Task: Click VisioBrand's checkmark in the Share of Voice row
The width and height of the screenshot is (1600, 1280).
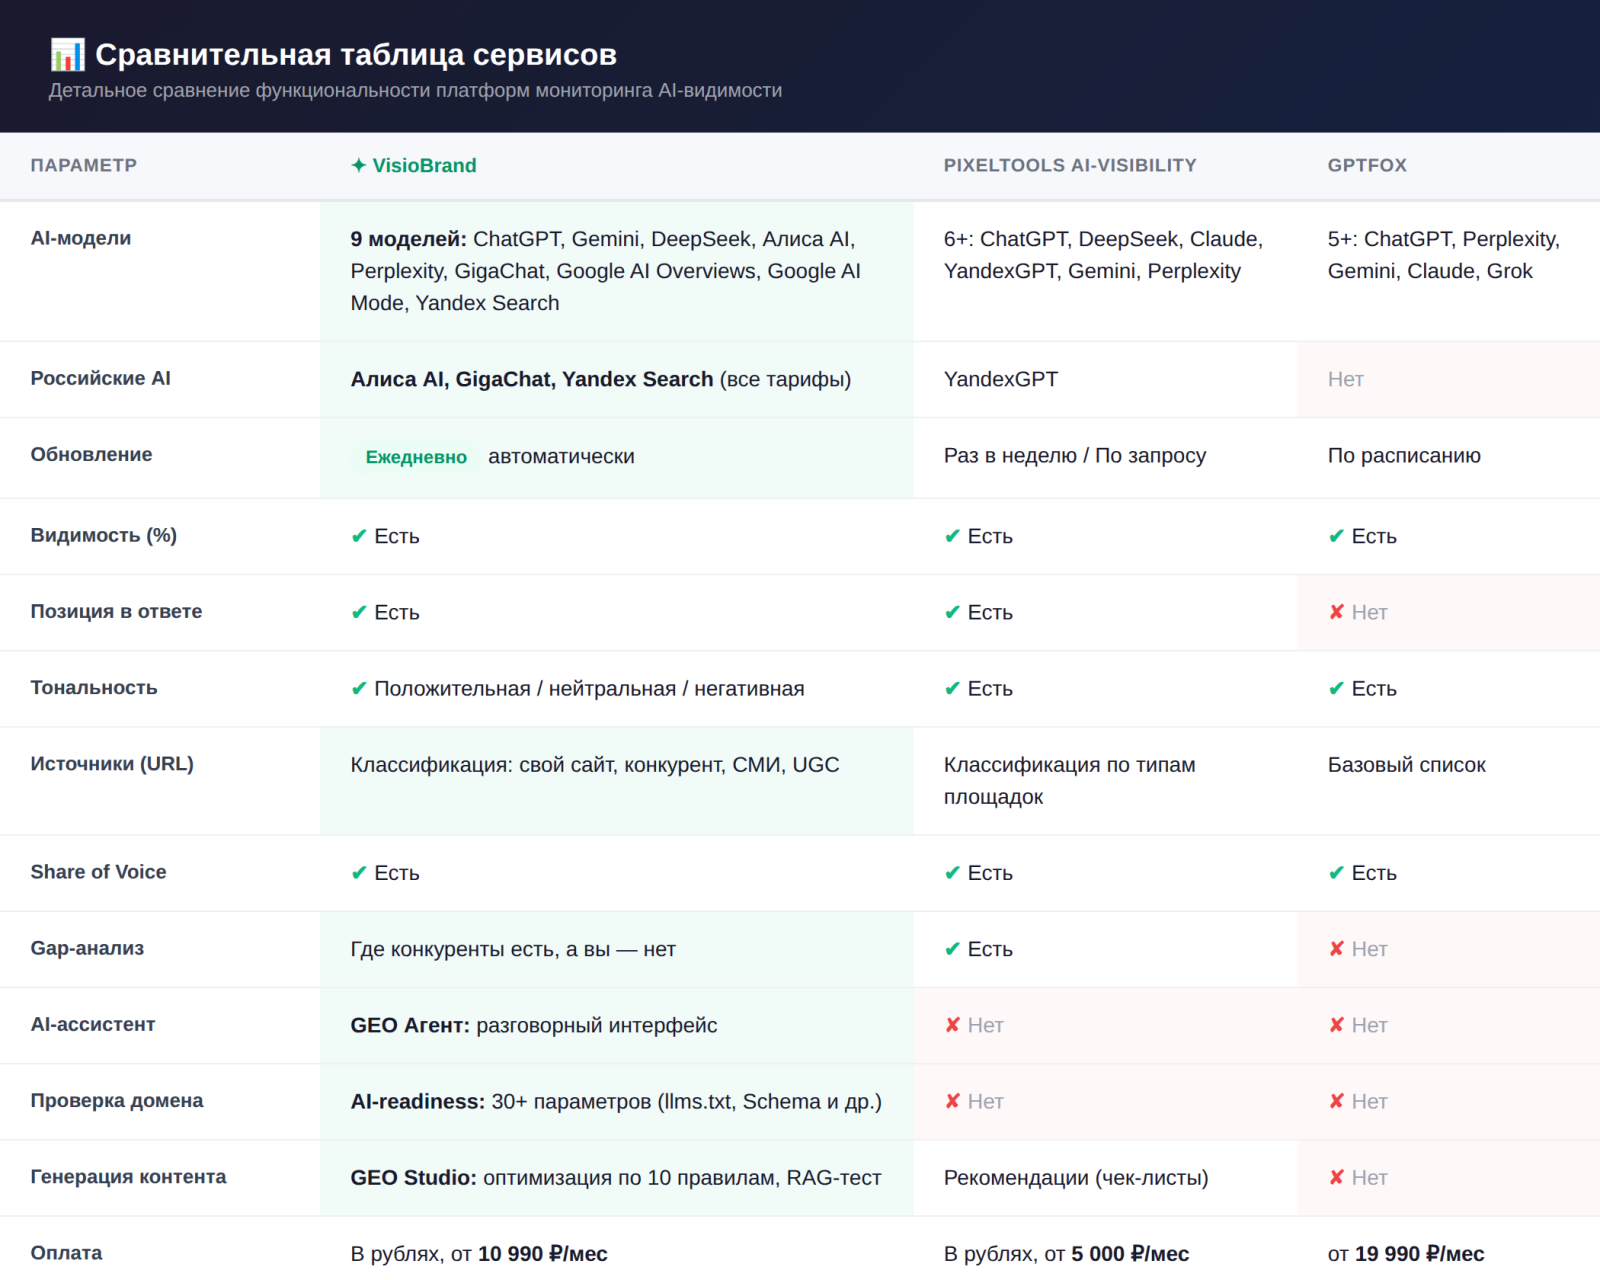Action: (359, 873)
